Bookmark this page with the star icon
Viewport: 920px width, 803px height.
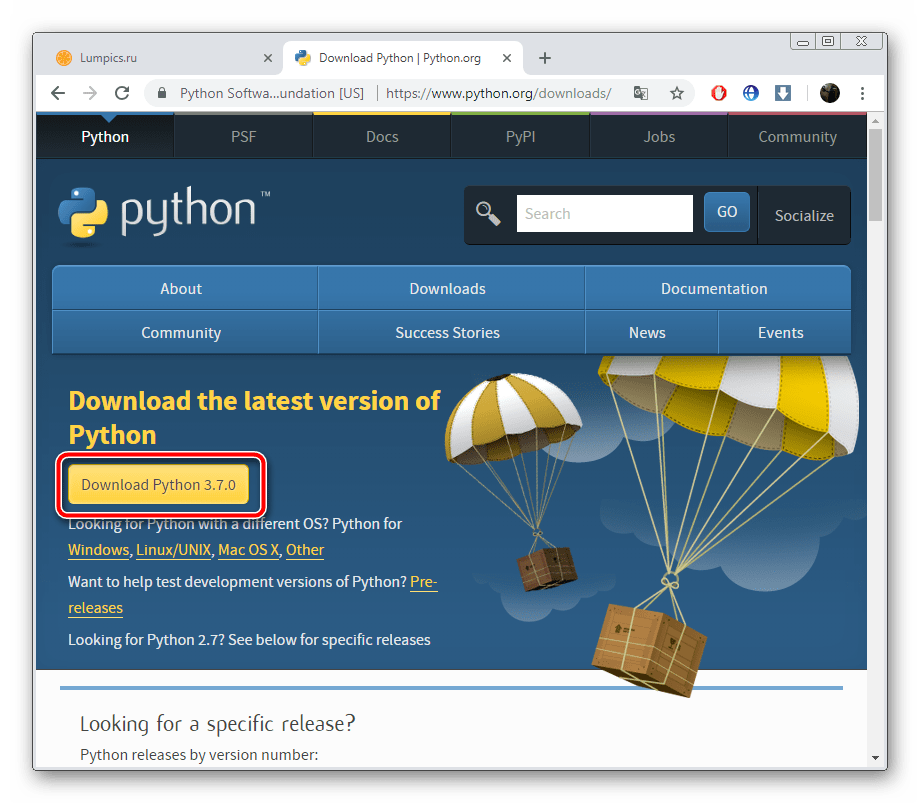677,93
